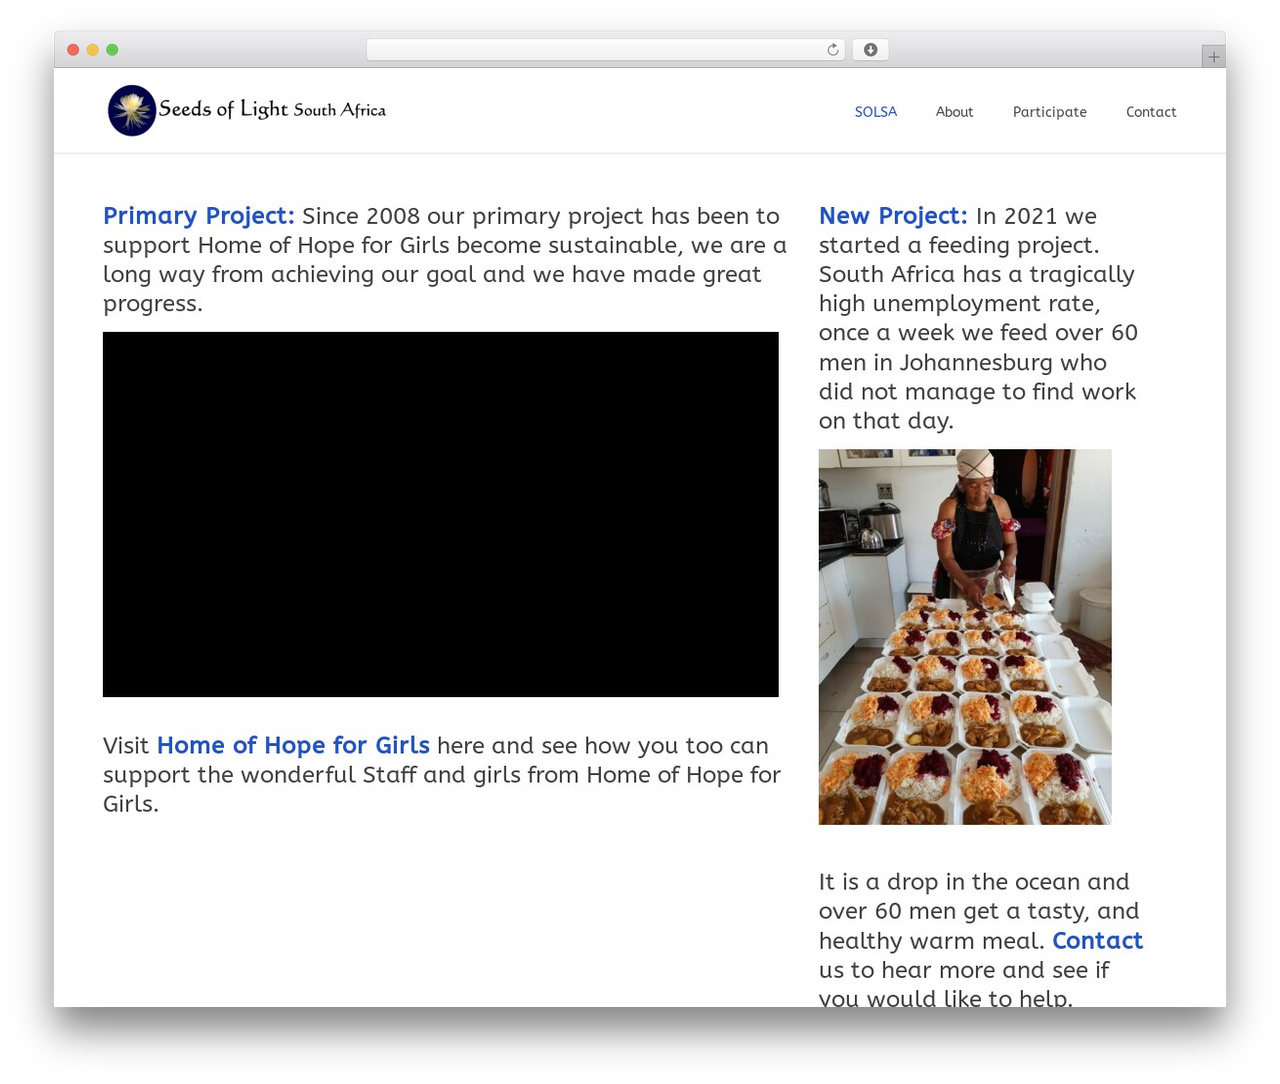The image size is (1280, 1084).
Task: Click the bold Contact link in text
Action: [1097, 940]
